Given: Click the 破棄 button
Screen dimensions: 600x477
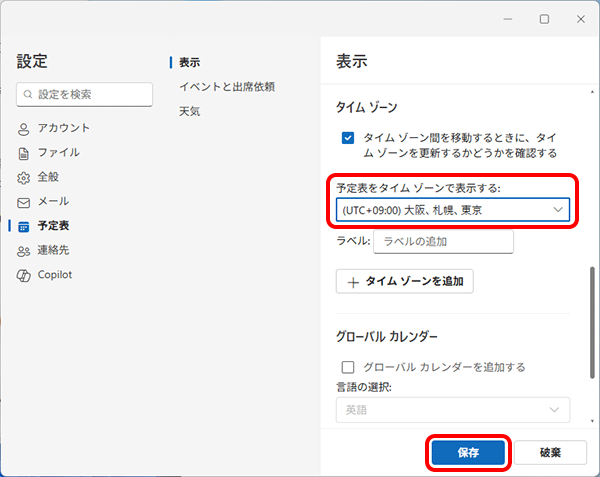Looking at the screenshot, I should 549,452.
